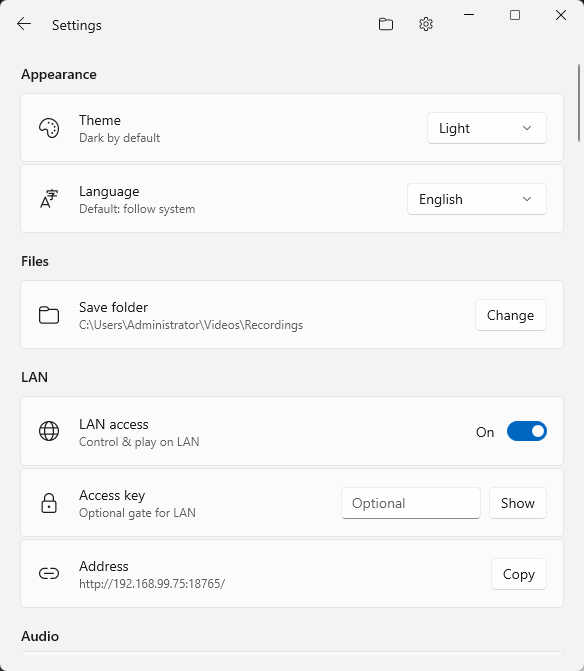Click the Access key lock icon
Viewport: 584px width, 671px height.
click(49, 503)
